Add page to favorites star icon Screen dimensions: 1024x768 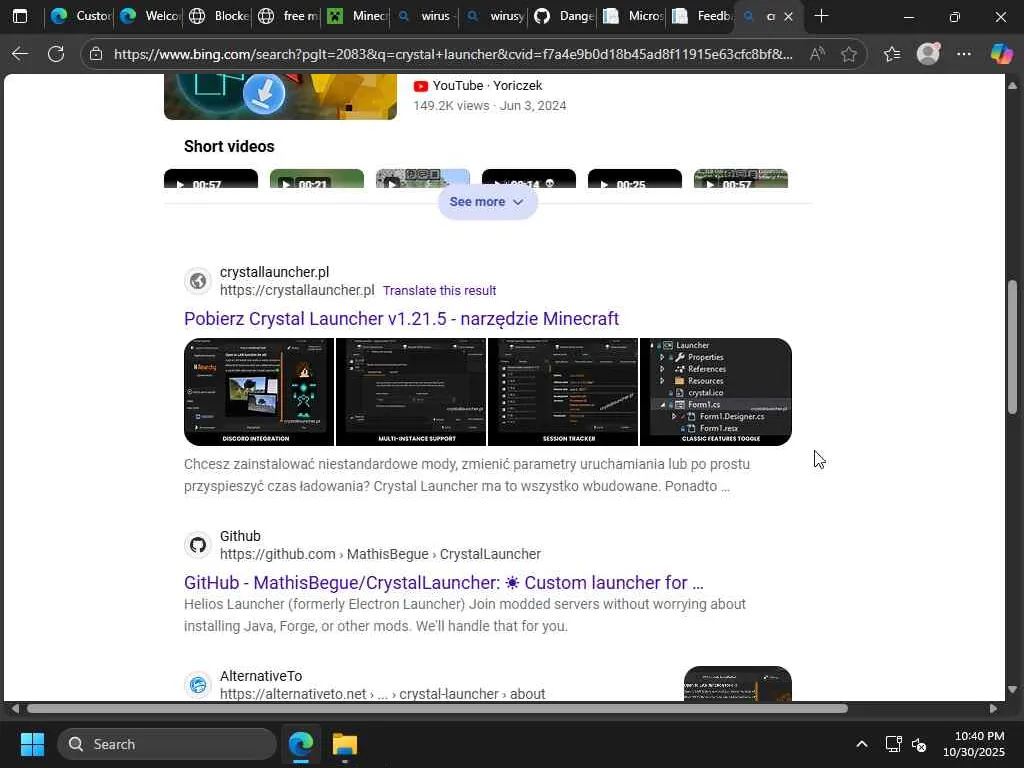click(849, 54)
